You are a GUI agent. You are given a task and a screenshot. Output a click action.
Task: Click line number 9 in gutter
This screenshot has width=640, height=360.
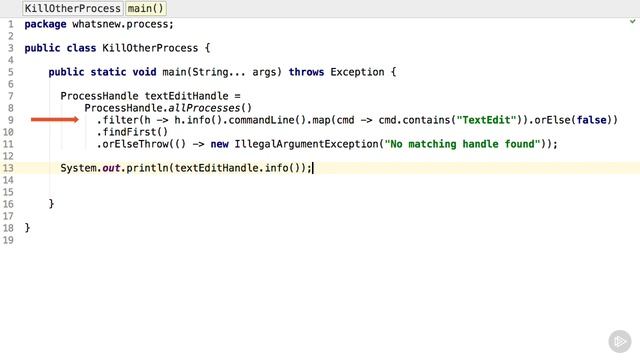point(11,120)
